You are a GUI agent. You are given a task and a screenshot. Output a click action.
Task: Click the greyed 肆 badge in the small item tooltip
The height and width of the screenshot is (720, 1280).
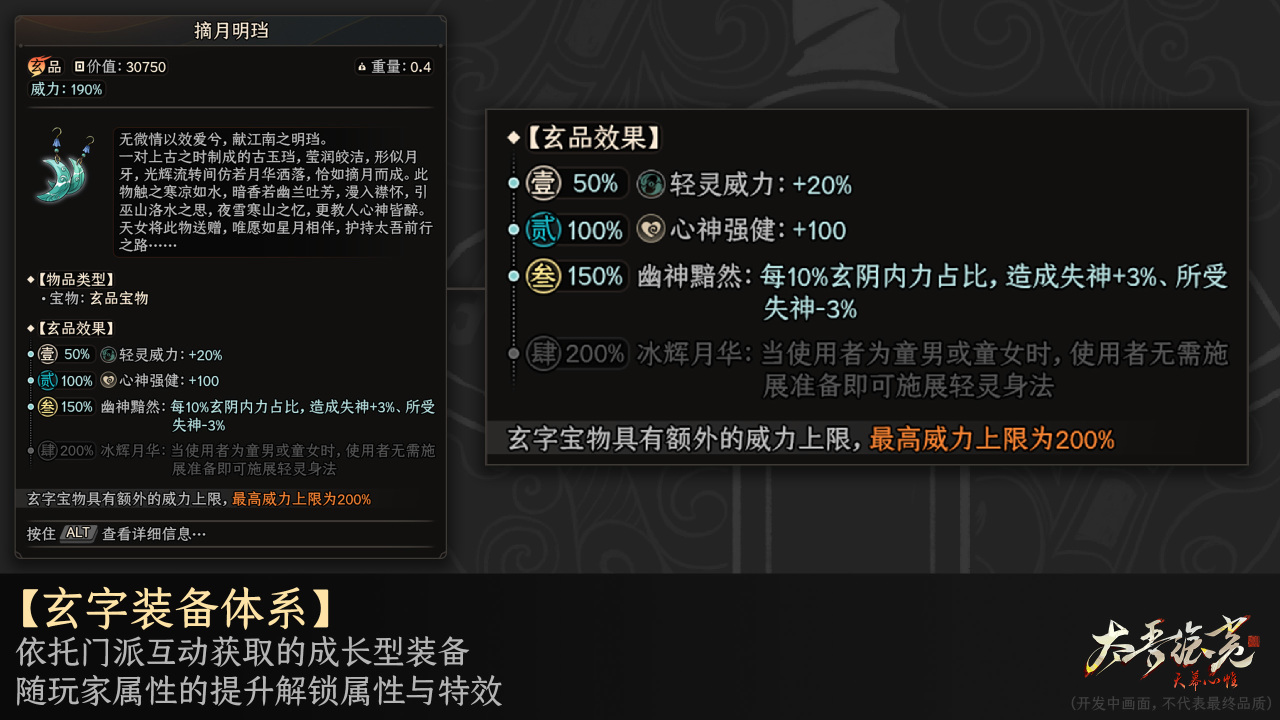(46, 451)
